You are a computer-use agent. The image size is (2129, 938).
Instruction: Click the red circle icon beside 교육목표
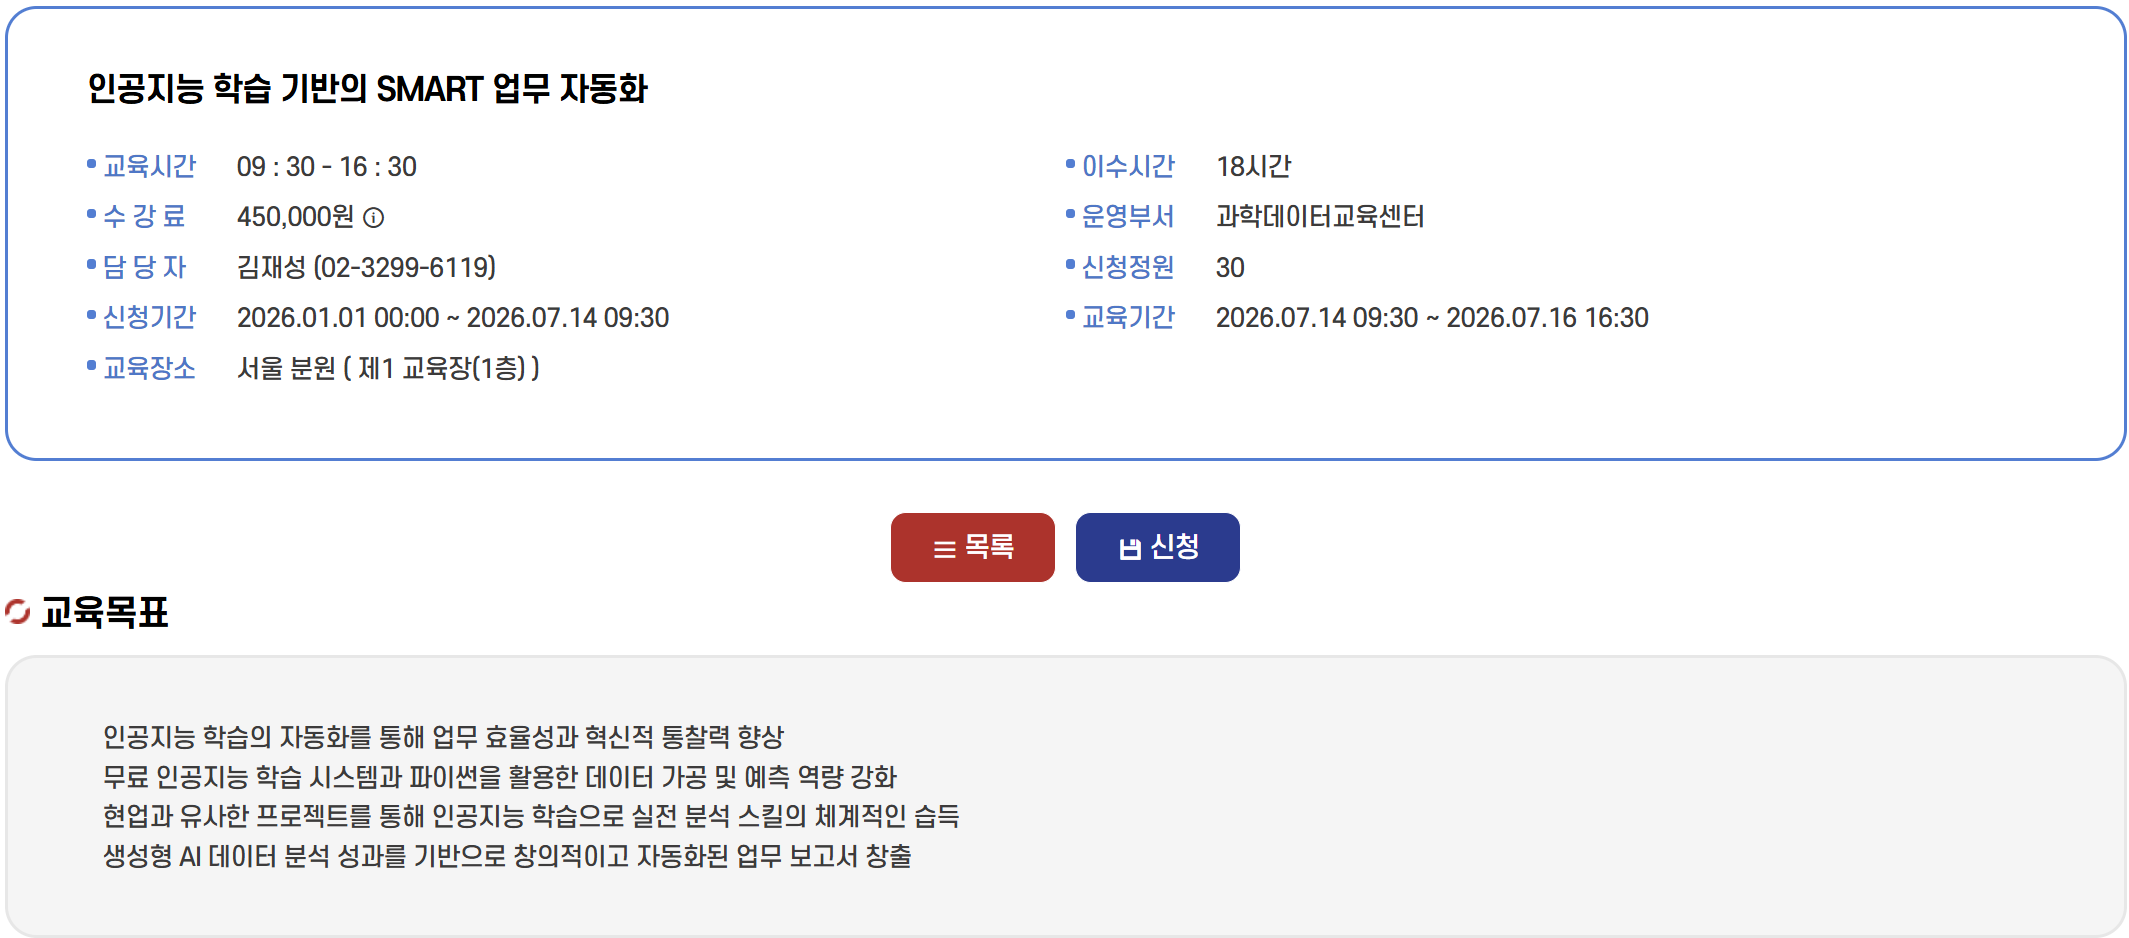18,611
